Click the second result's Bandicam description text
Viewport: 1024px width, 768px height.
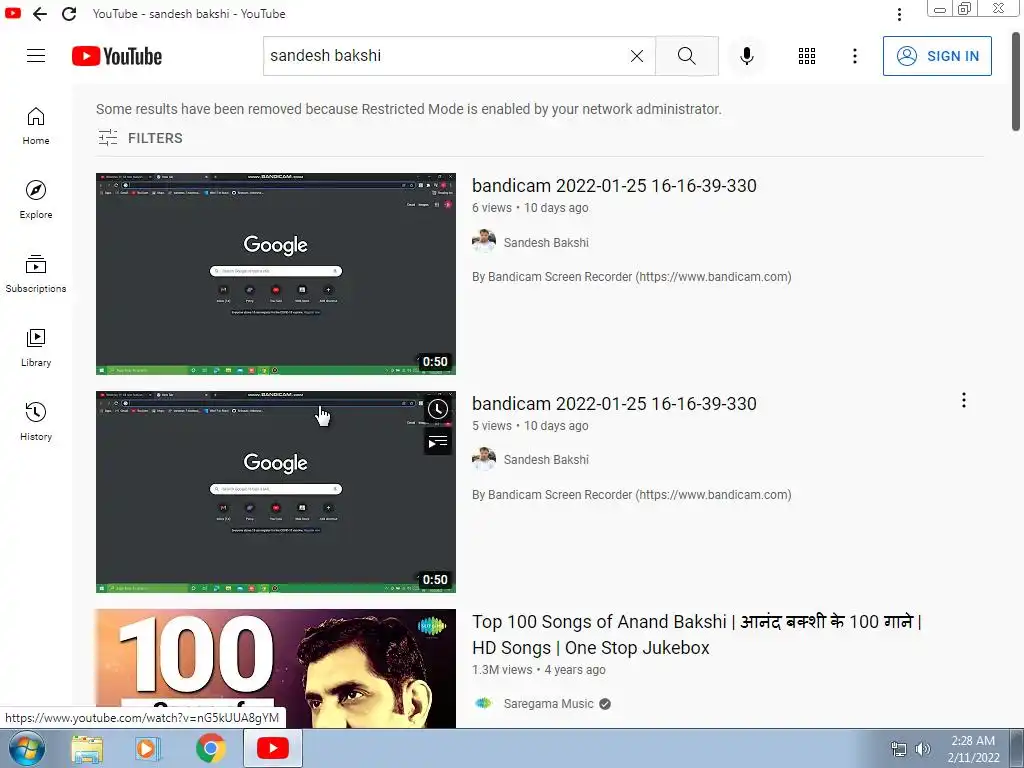[x=632, y=494]
